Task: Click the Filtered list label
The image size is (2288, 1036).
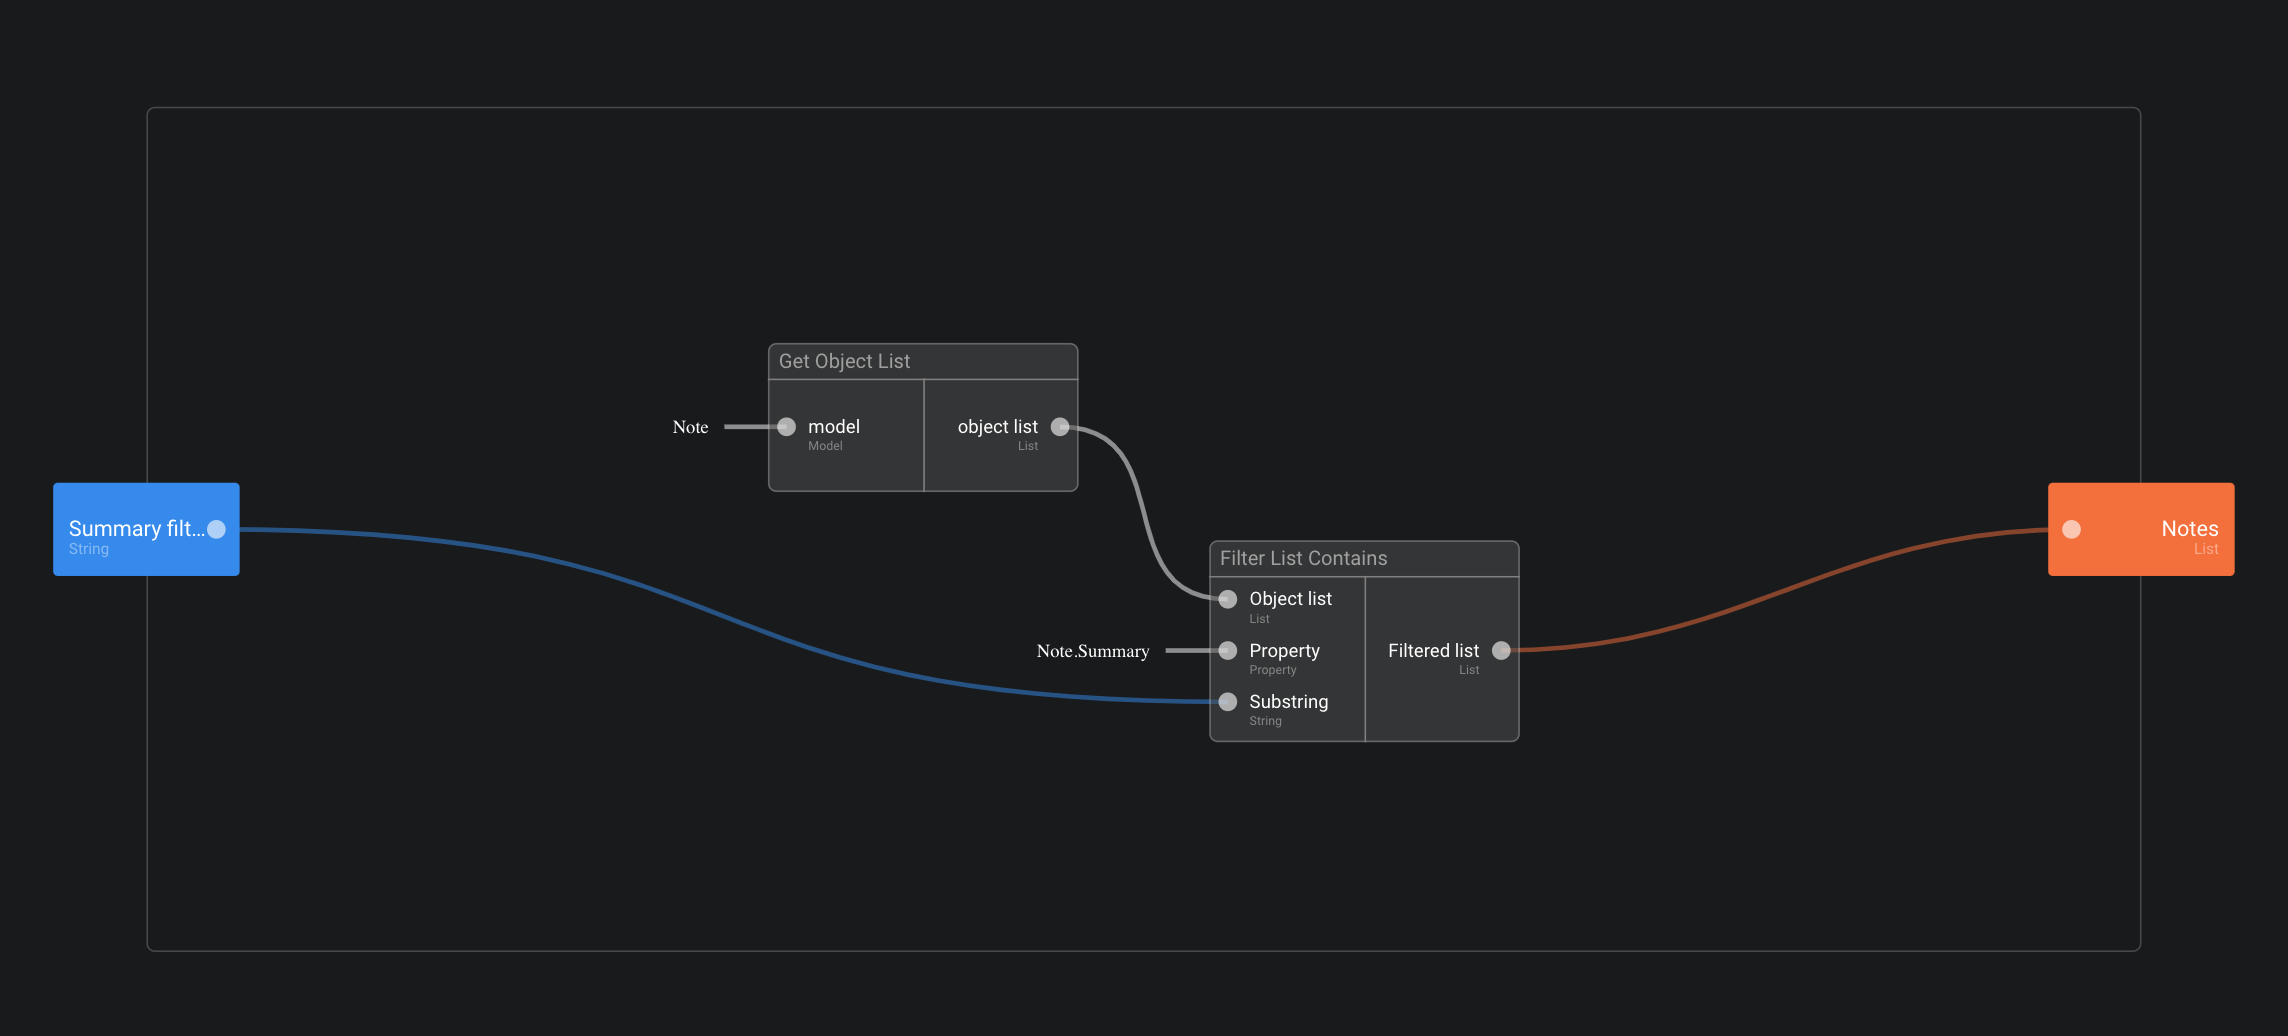Action: [1432, 651]
